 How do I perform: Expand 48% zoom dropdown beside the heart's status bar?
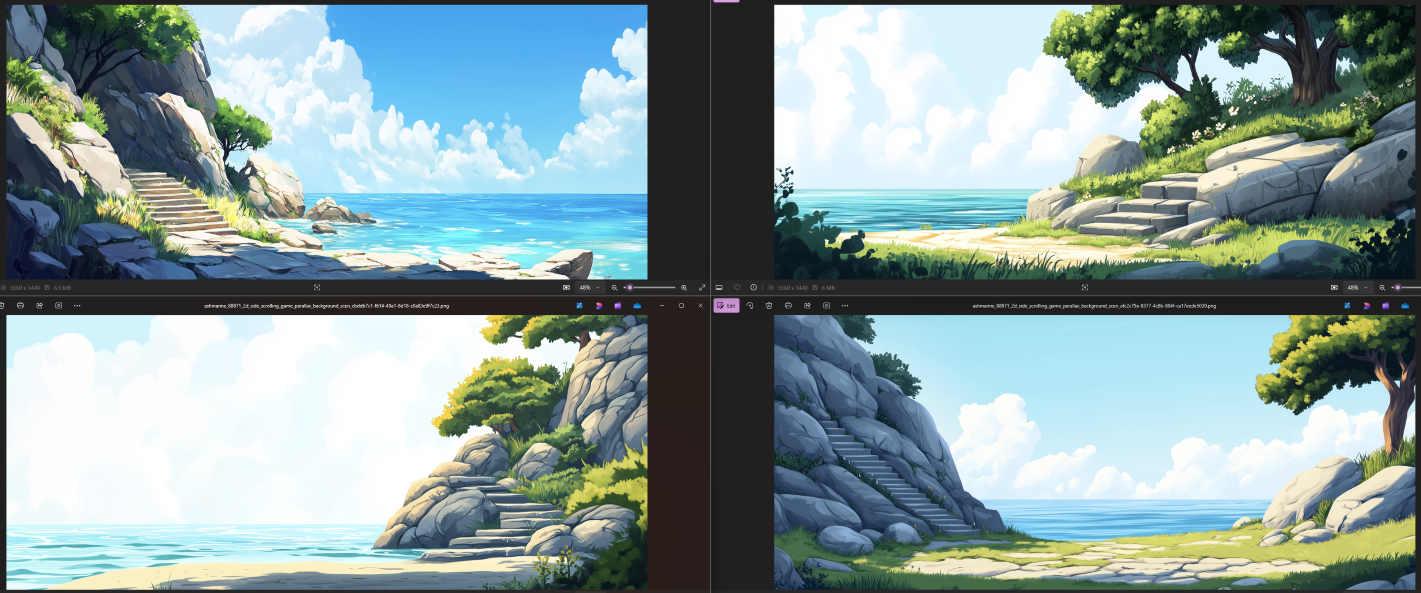pyautogui.click(x=1357, y=287)
